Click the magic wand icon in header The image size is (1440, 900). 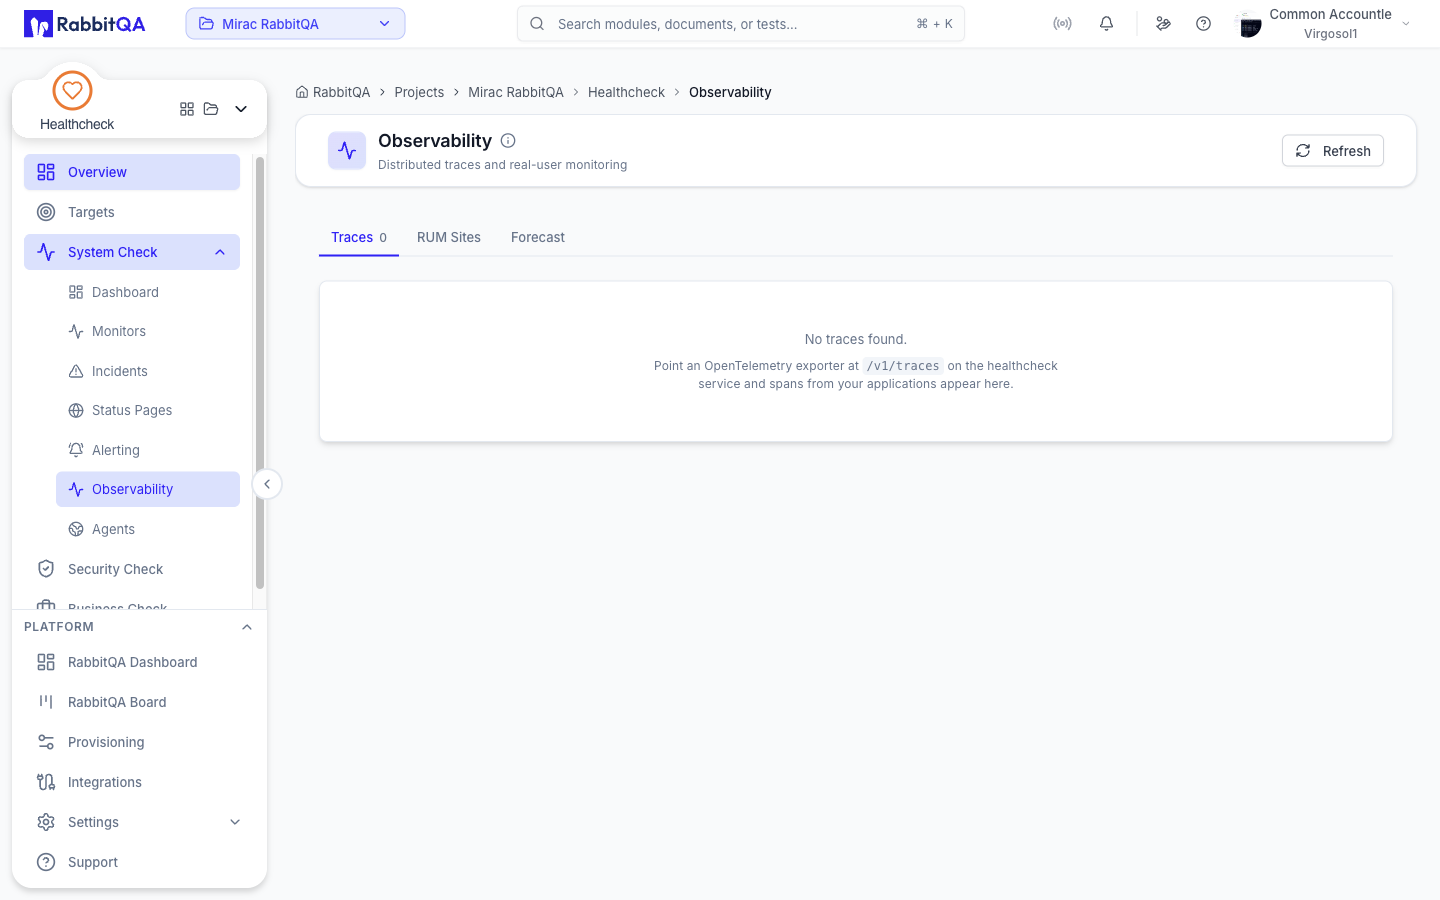[1163, 24]
